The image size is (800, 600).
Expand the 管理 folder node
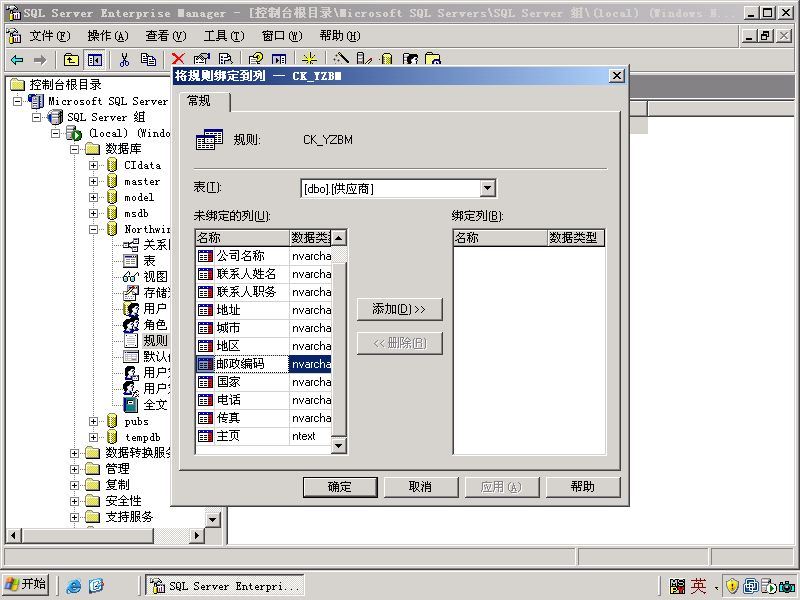click(74, 469)
